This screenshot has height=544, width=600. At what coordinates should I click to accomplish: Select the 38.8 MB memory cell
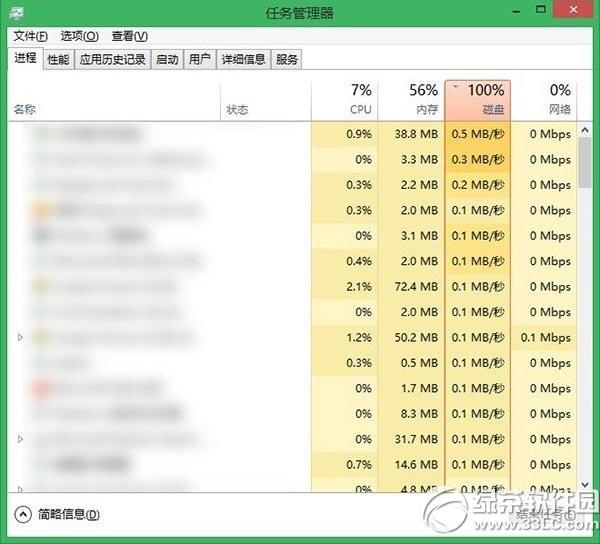click(411, 134)
